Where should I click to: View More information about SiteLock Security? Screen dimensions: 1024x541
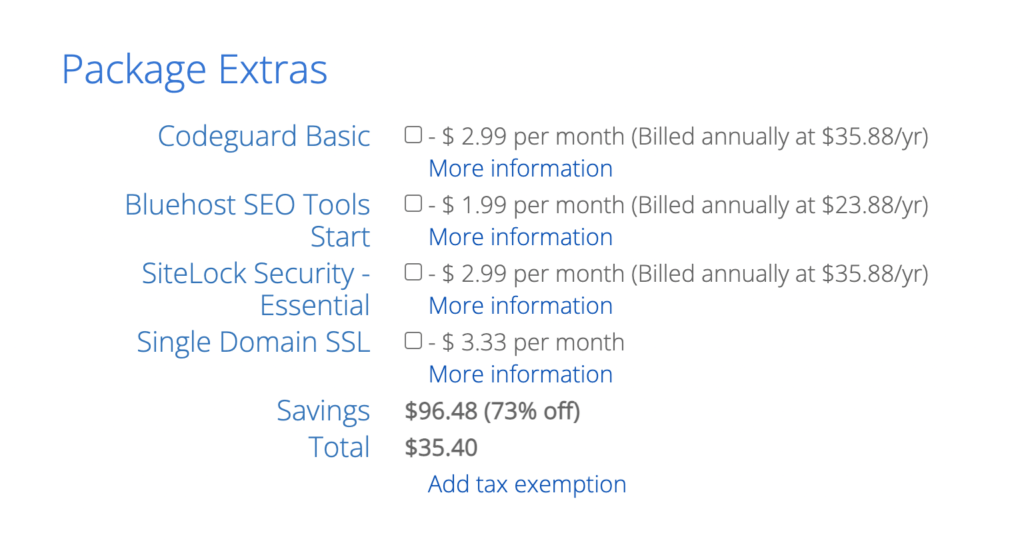click(x=520, y=306)
